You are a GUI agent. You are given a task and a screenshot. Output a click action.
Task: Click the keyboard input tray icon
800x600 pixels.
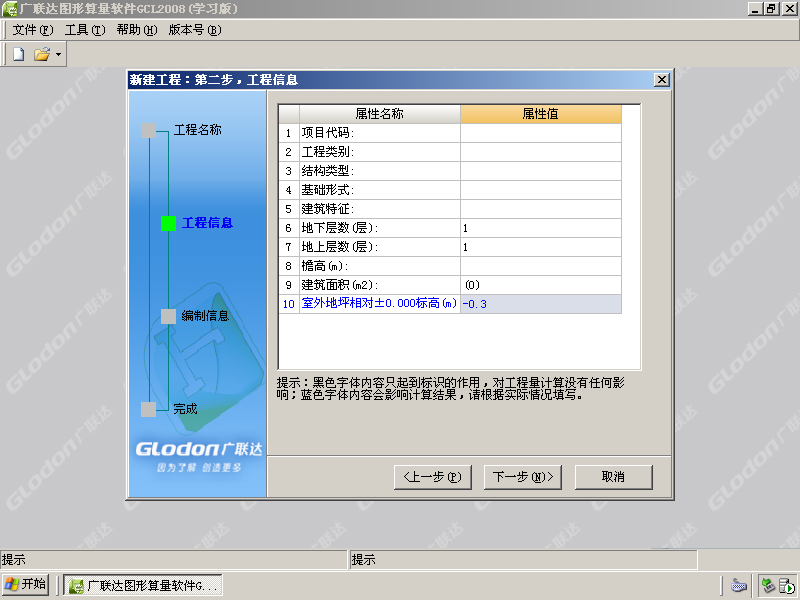click(738, 585)
